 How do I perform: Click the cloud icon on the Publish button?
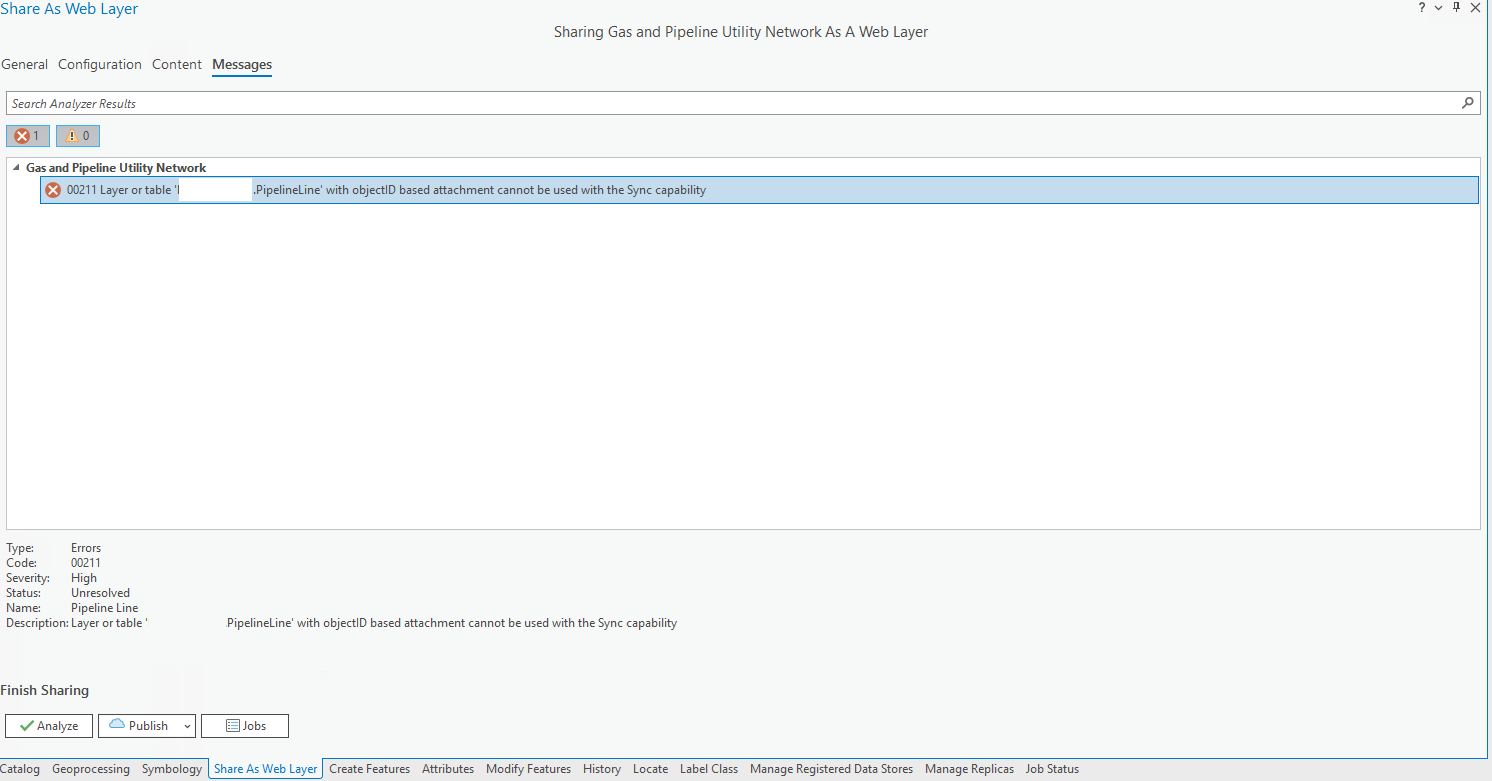click(x=118, y=725)
